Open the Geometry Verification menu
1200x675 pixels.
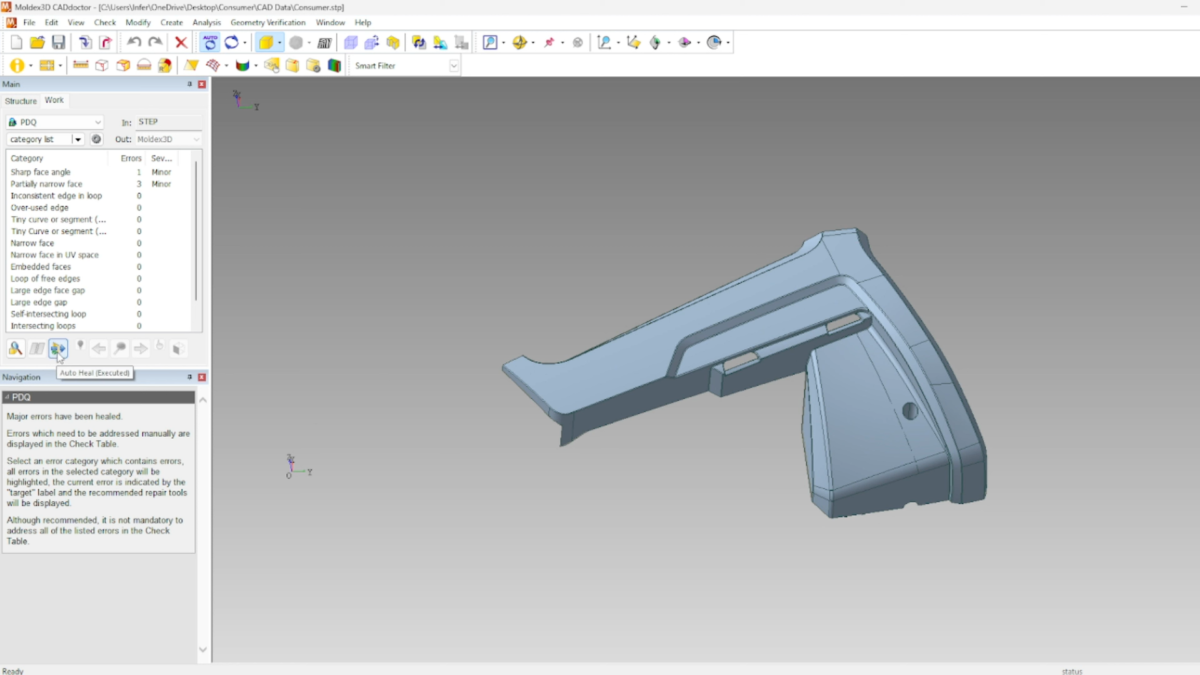coord(267,22)
